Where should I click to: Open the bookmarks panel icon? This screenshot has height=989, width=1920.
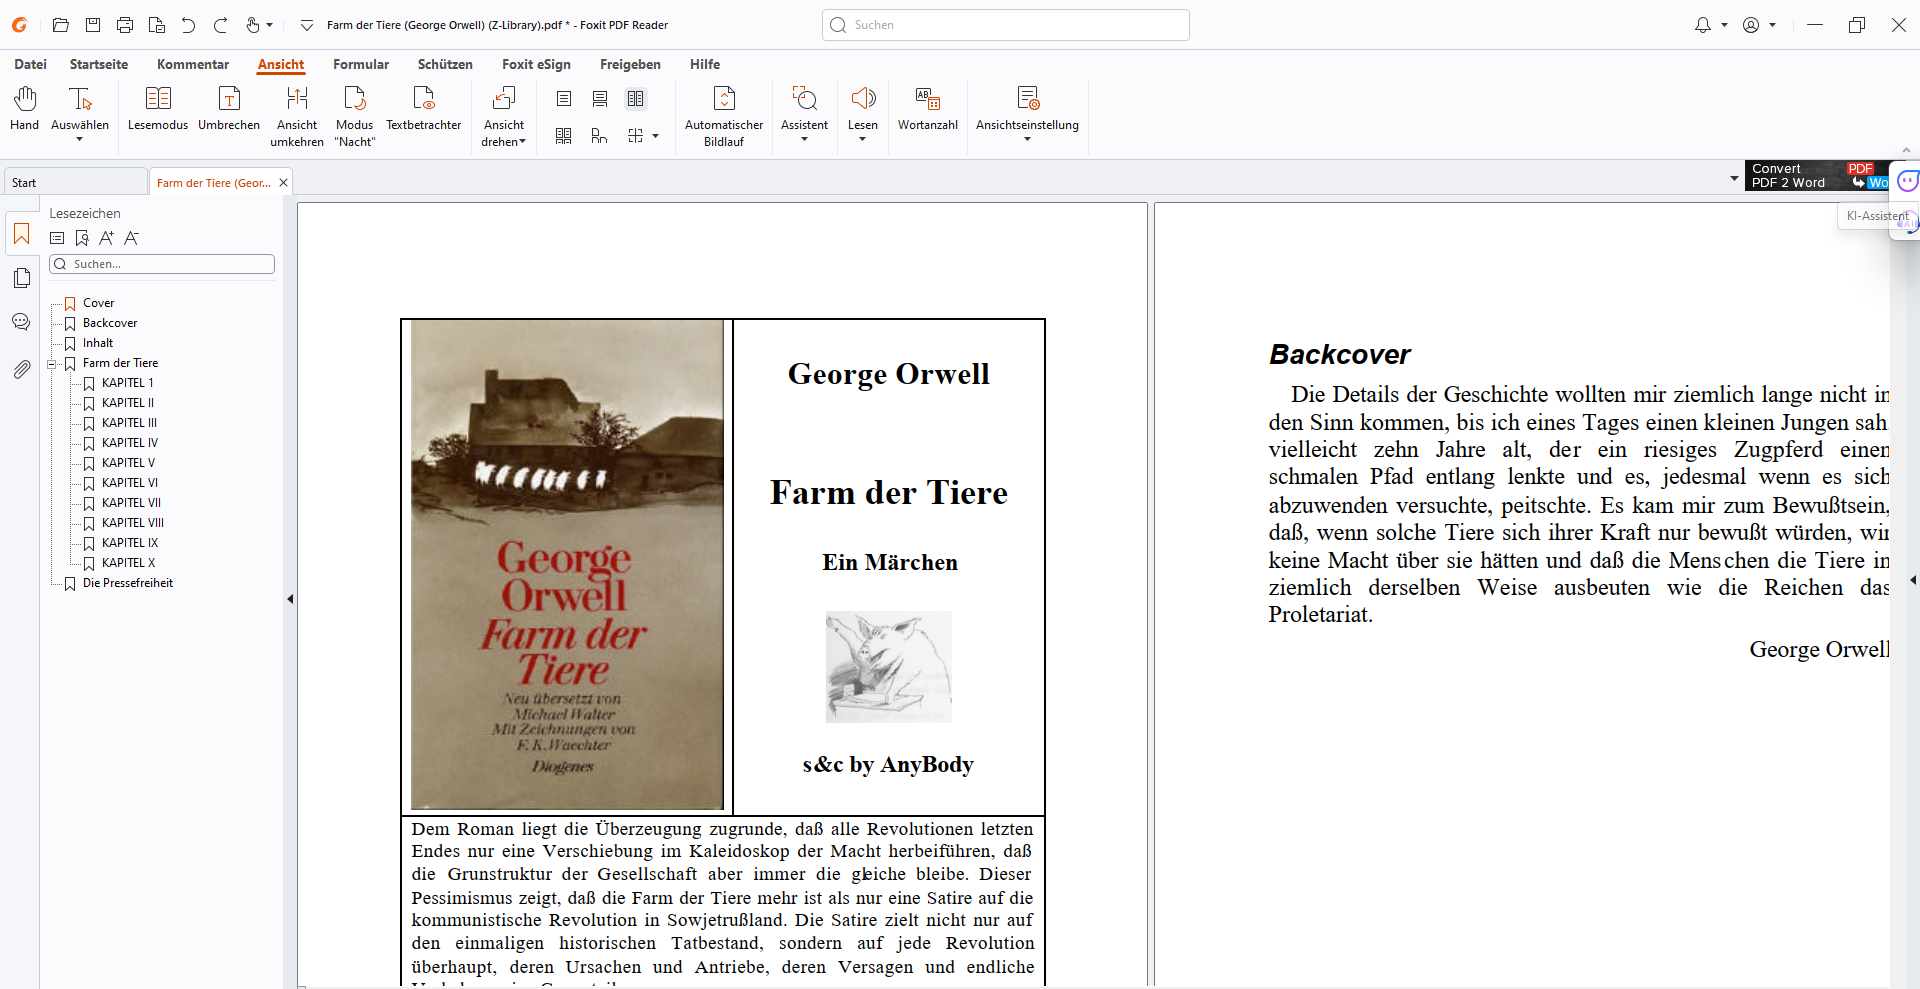[x=22, y=234]
